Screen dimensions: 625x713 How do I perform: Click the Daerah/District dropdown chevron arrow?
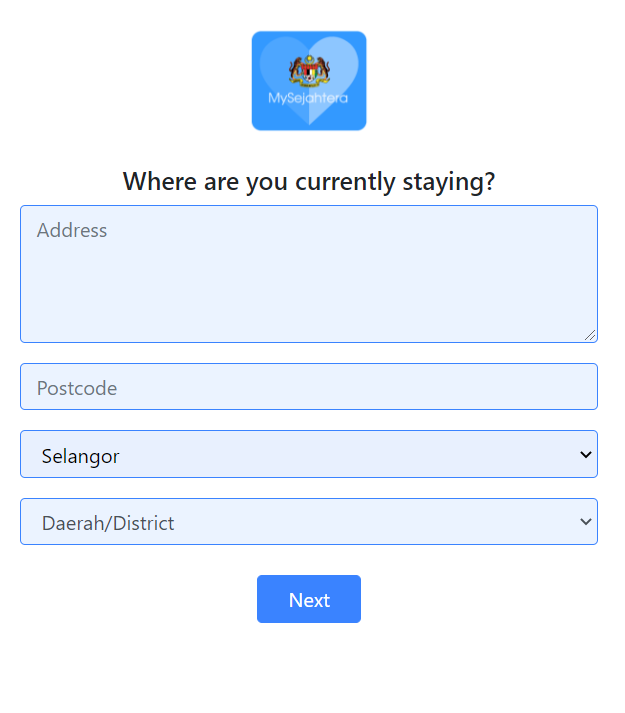(x=585, y=522)
